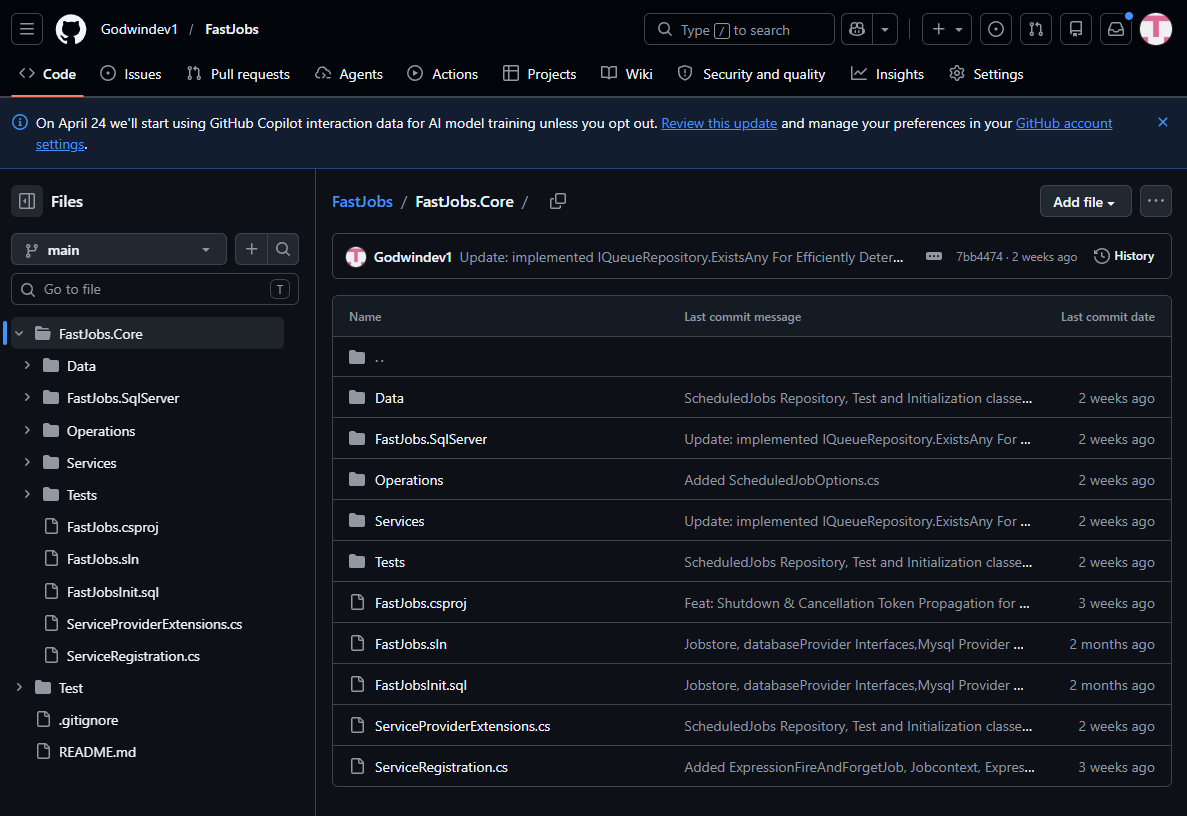Image resolution: width=1187 pixels, height=816 pixels.
Task: Open Review this update link
Action: tap(719, 123)
